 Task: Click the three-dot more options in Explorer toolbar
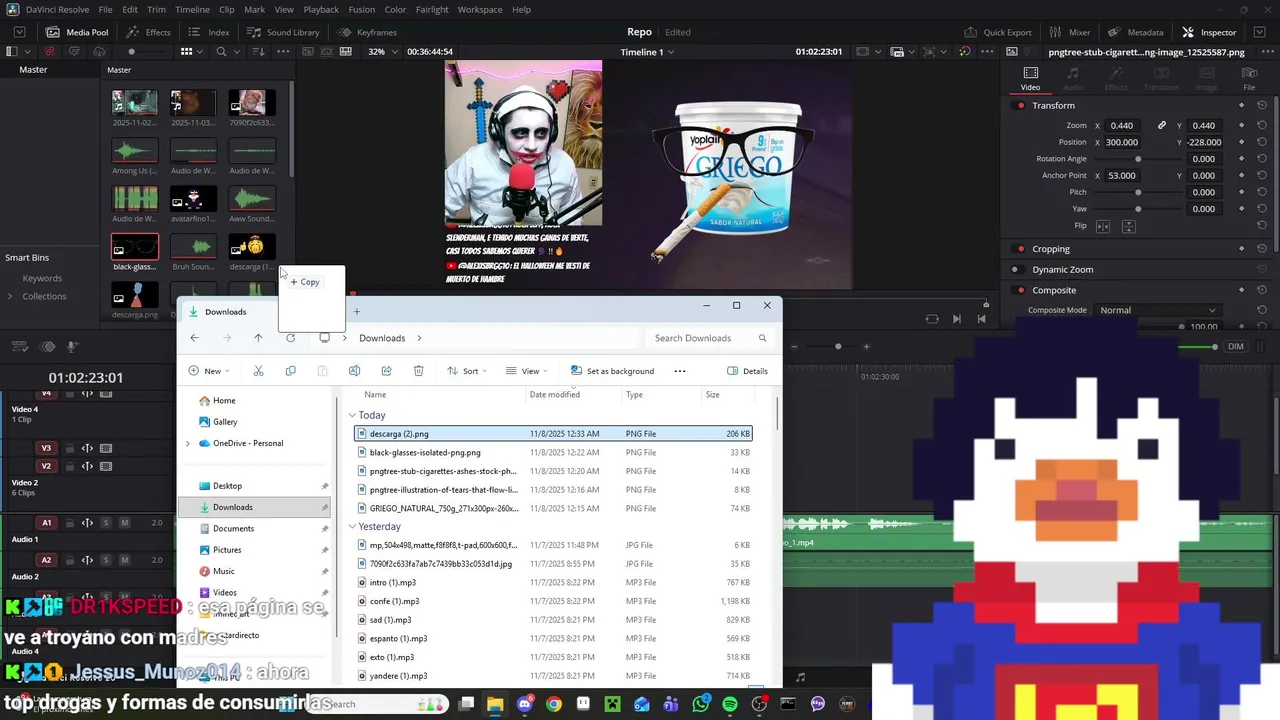tap(680, 371)
